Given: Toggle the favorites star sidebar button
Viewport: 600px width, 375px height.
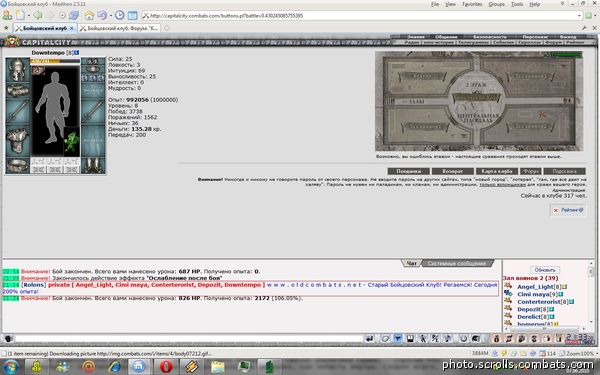Looking at the screenshot, I should [6, 28].
